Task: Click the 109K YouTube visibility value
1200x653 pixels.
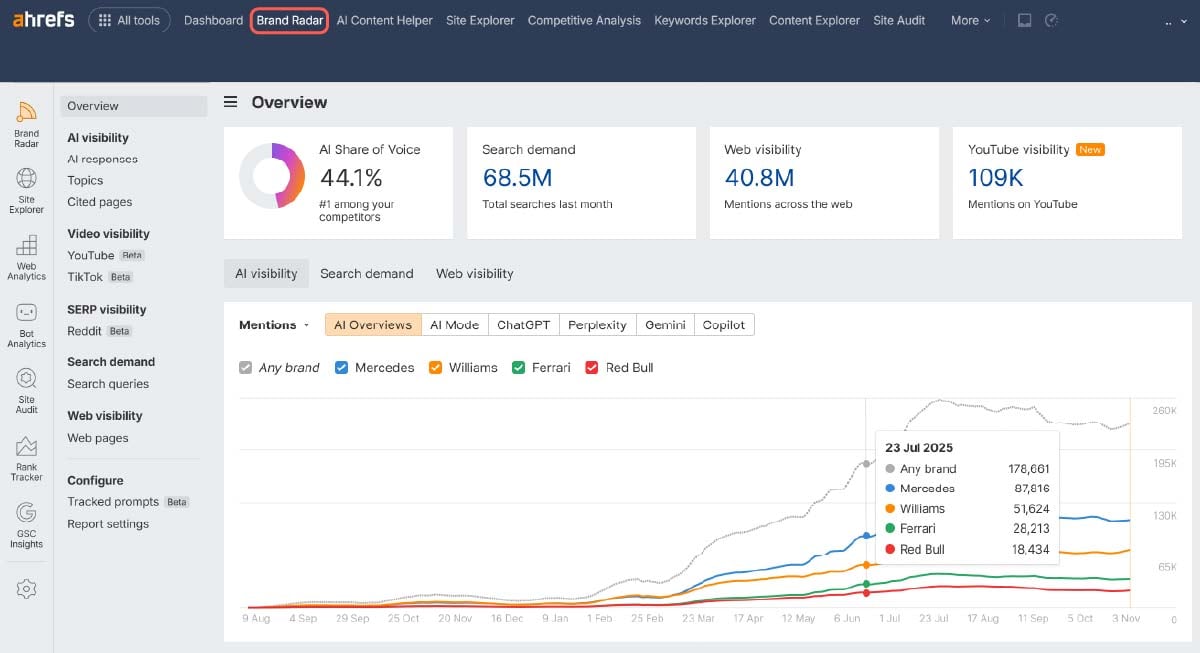Action: pyautogui.click(x=996, y=178)
